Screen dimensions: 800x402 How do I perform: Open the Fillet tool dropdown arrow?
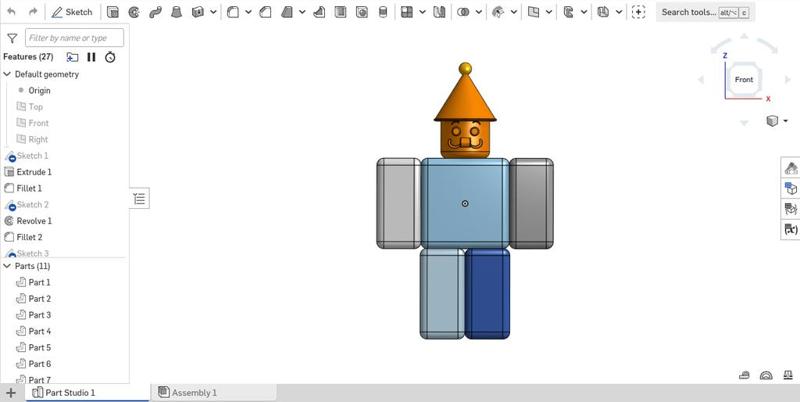tap(248, 12)
